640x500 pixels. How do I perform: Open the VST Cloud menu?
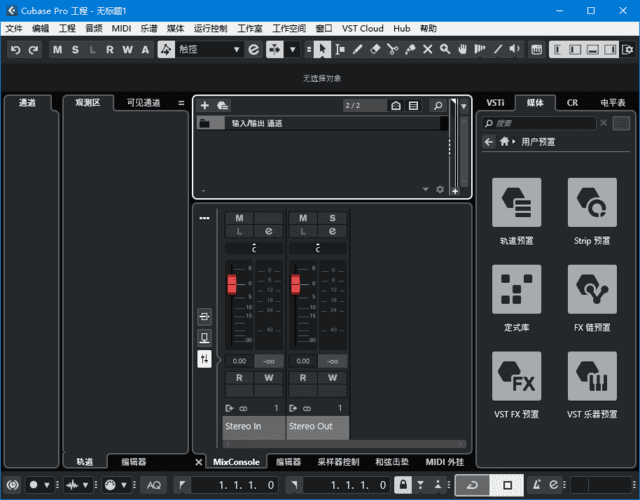tap(362, 29)
